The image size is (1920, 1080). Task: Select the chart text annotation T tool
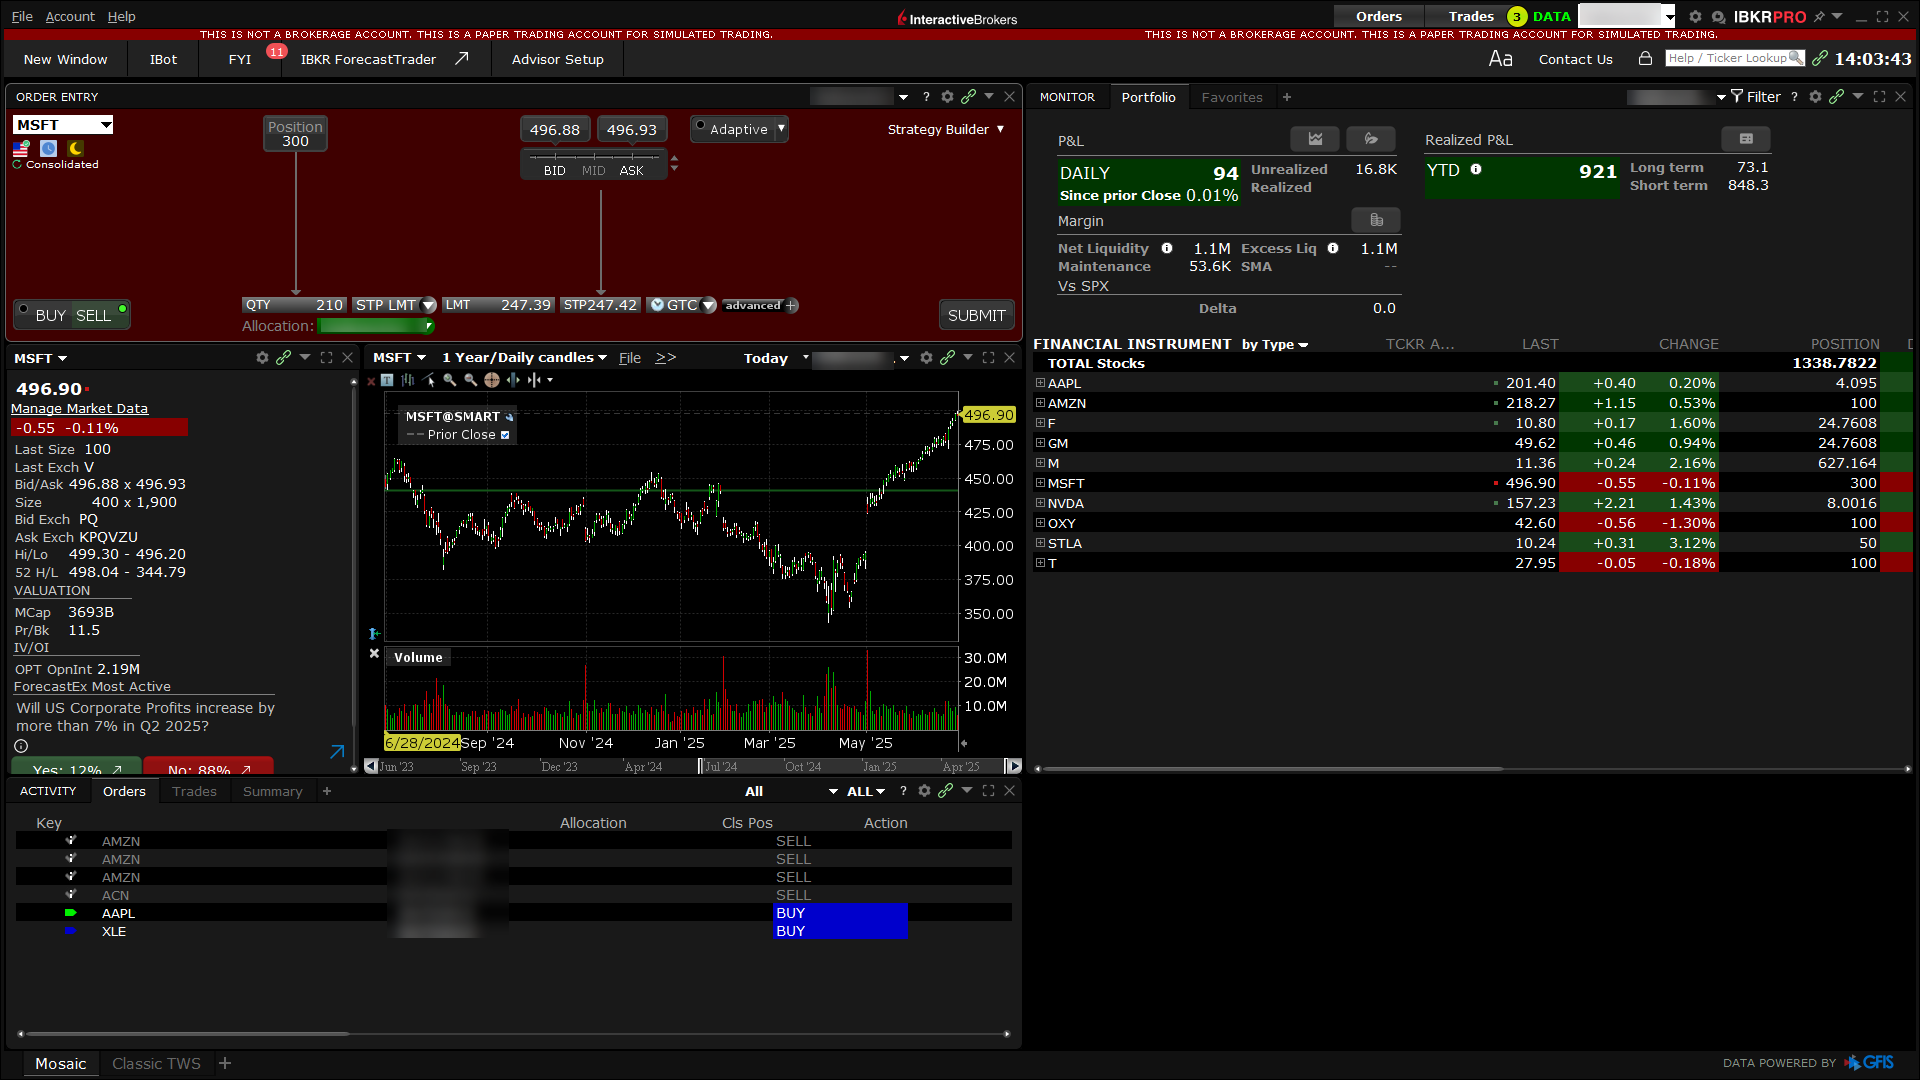[387, 380]
